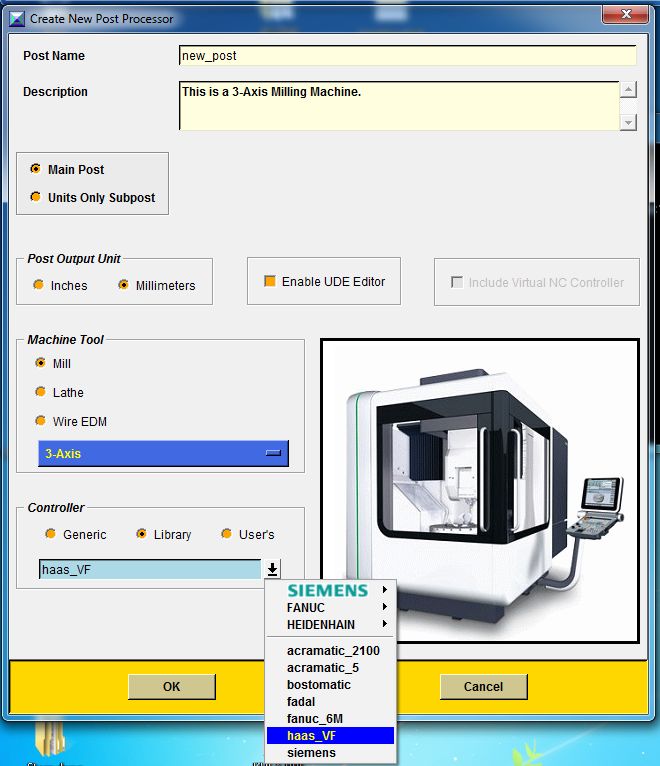Image resolution: width=660 pixels, height=766 pixels.
Task: Select Mill machine tool option
Action: (x=41, y=363)
